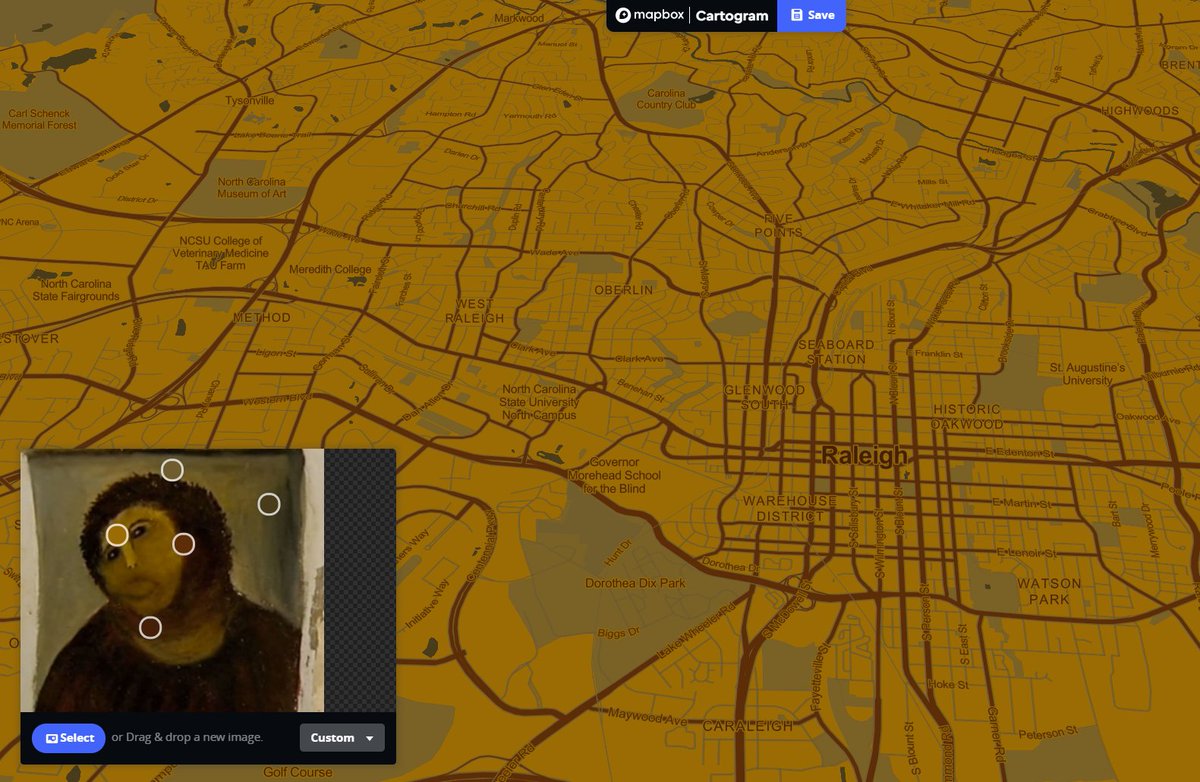Click the color picker handle on top of the hair
1200x782 pixels.
[172, 470]
